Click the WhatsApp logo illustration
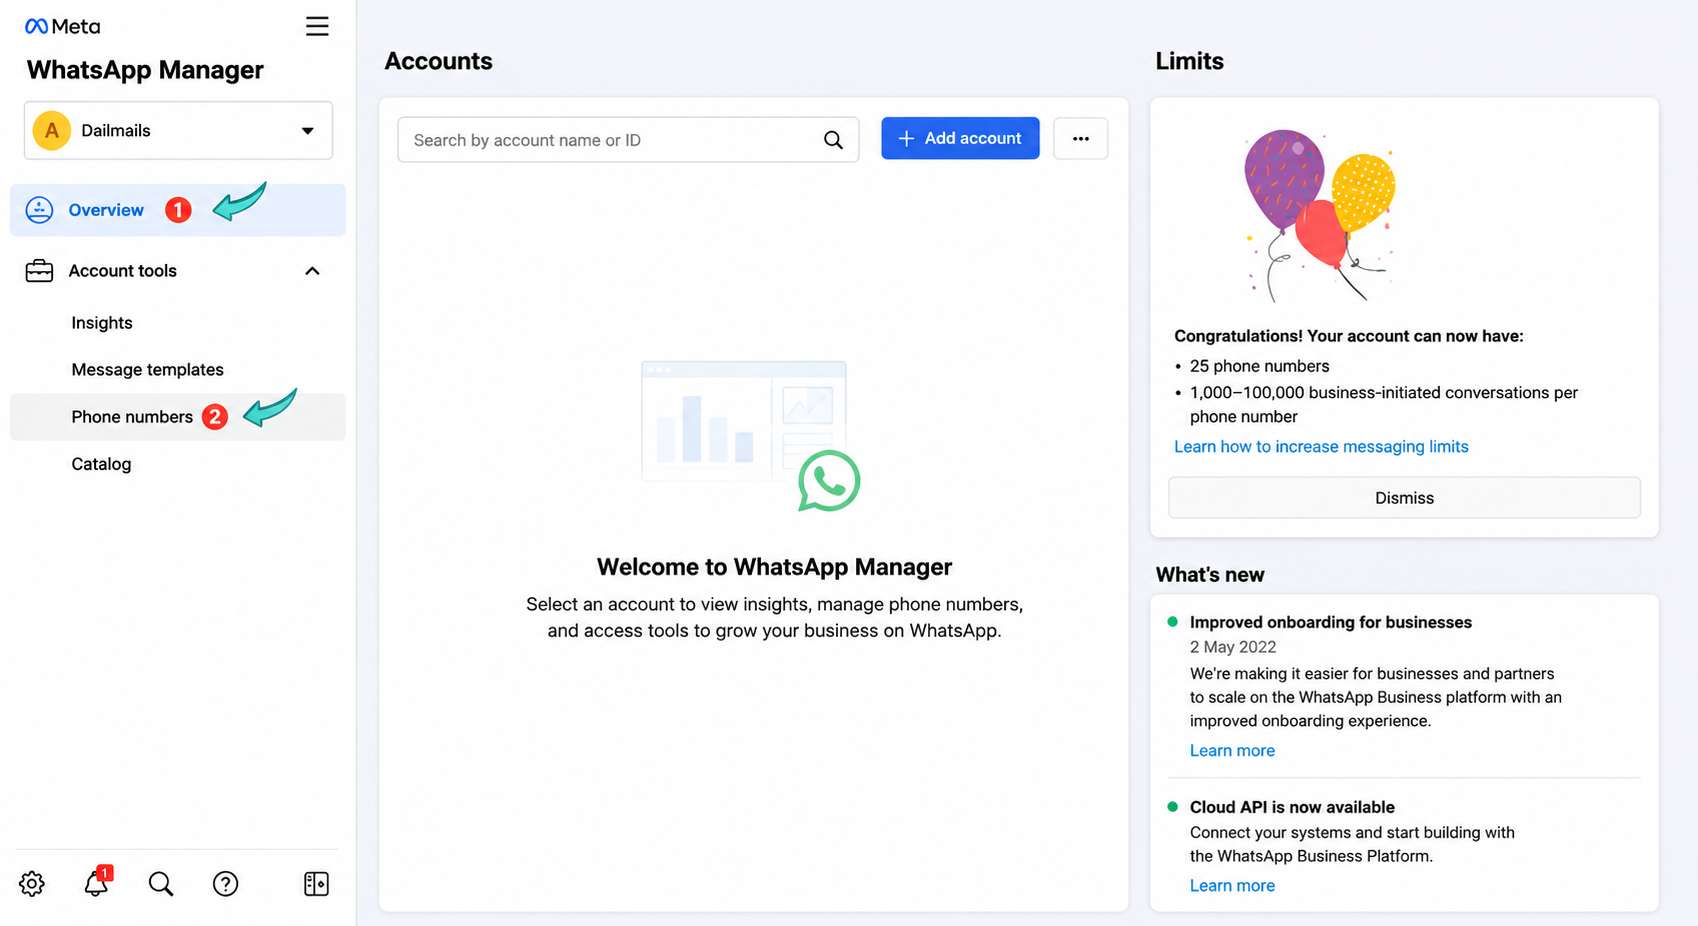The width and height of the screenshot is (1698, 926). (829, 481)
